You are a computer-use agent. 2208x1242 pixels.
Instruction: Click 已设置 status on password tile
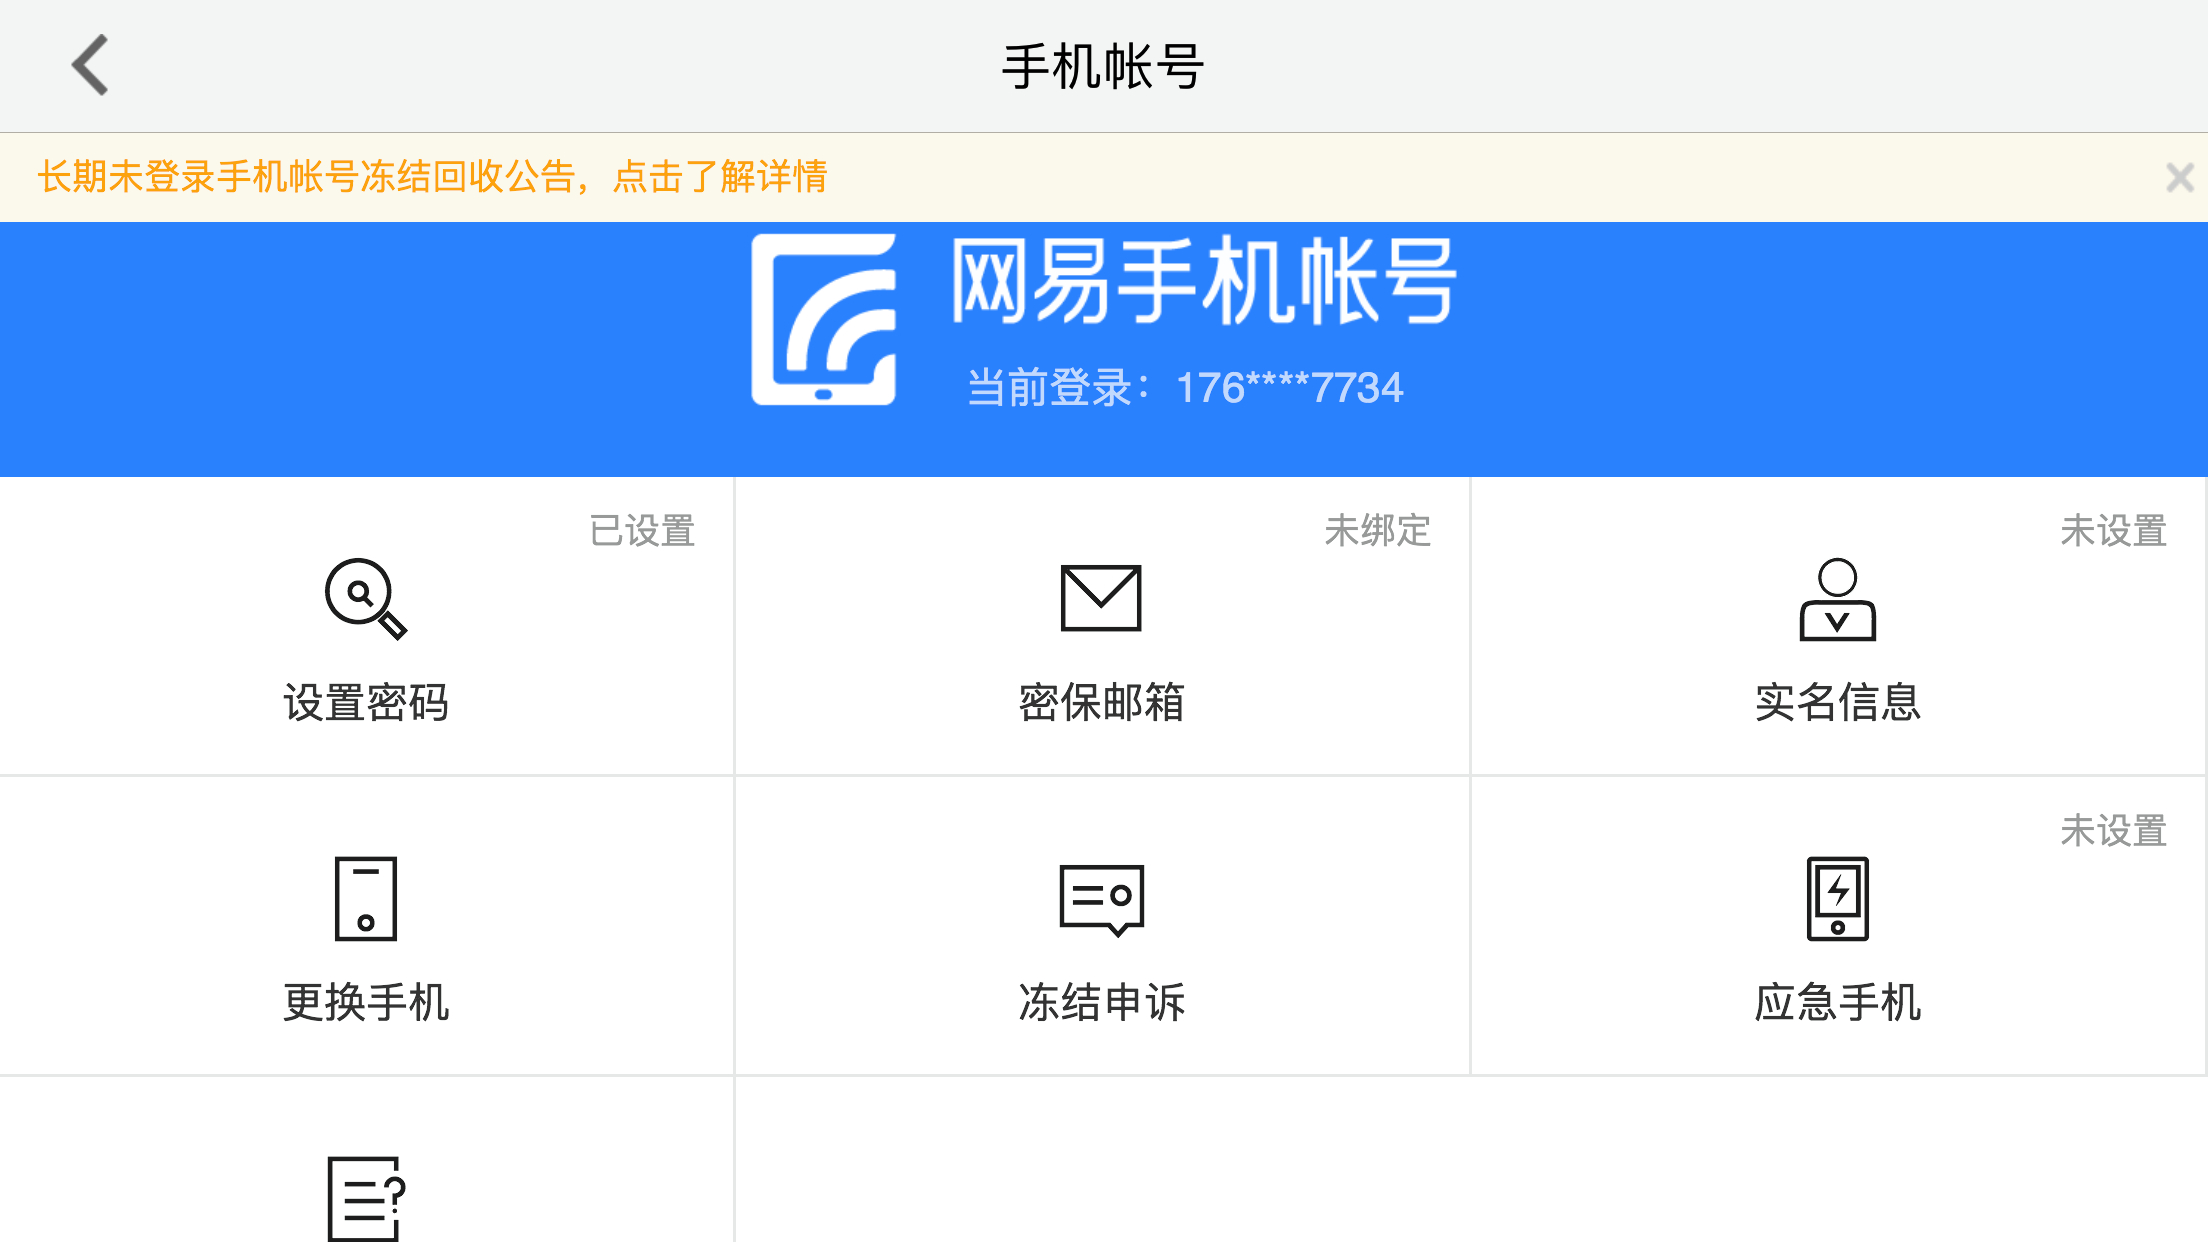click(x=642, y=531)
